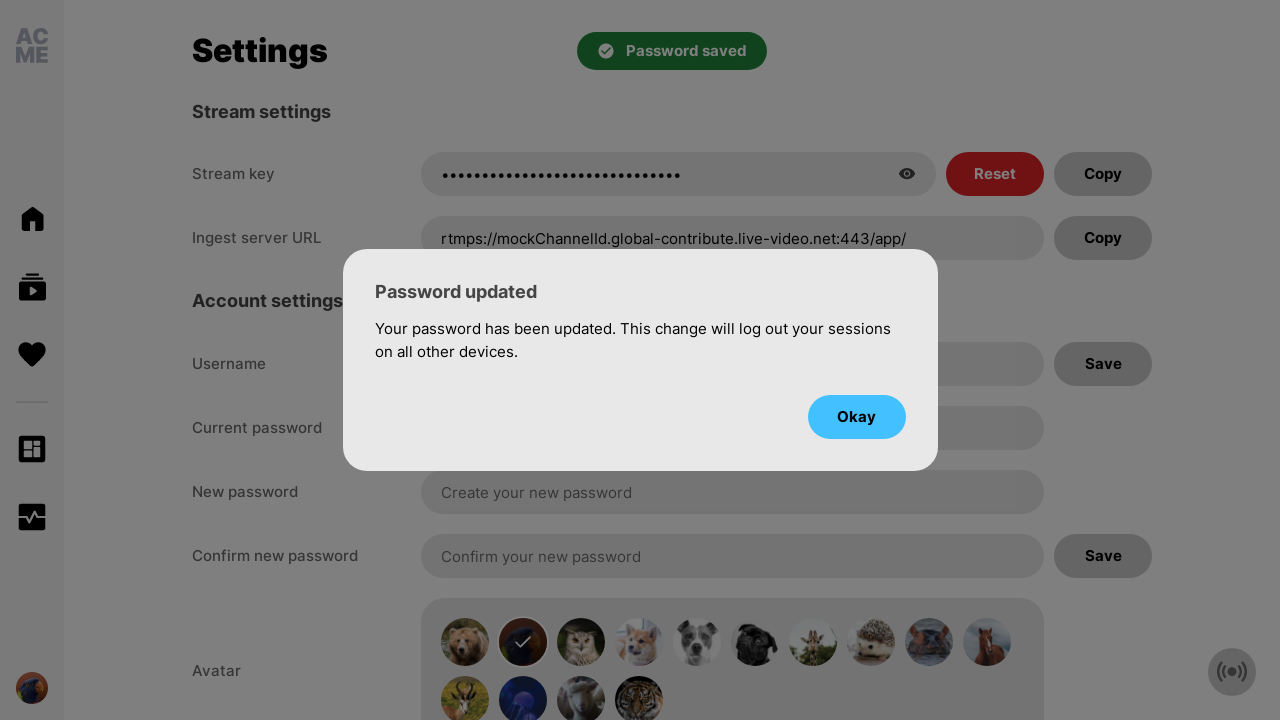Open the Home icon in sidebar
This screenshot has width=1280, height=720.
click(32, 219)
